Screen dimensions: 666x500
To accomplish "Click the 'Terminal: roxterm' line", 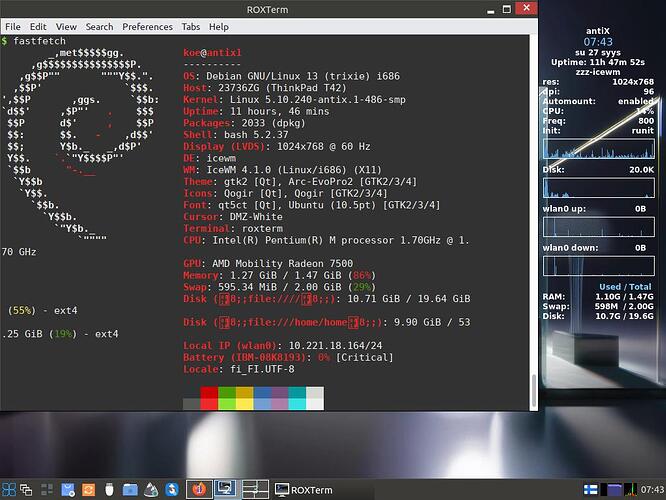I will [233, 228].
